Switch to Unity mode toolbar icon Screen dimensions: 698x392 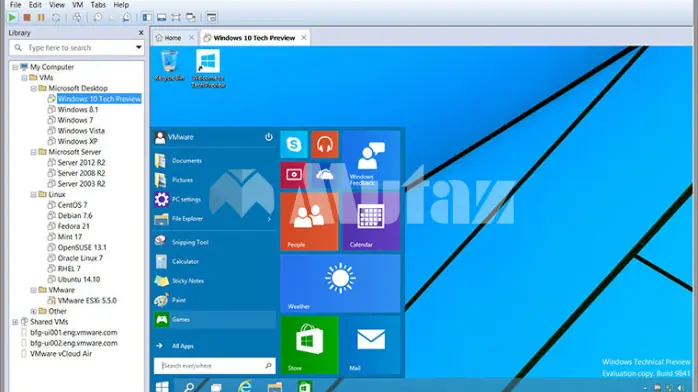(191, 17)
